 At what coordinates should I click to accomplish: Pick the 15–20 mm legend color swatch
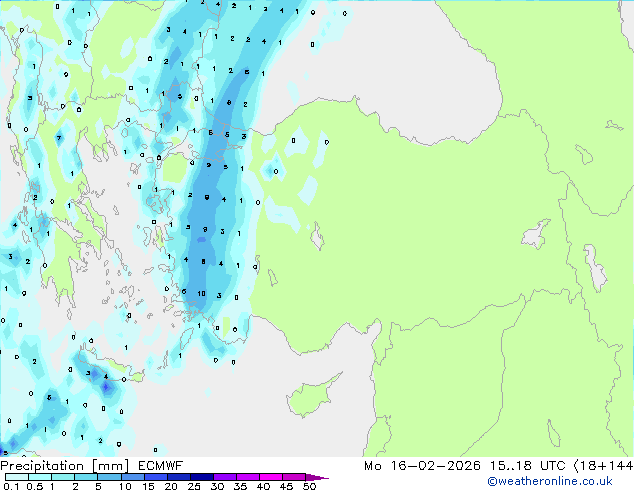coord(155,477)
